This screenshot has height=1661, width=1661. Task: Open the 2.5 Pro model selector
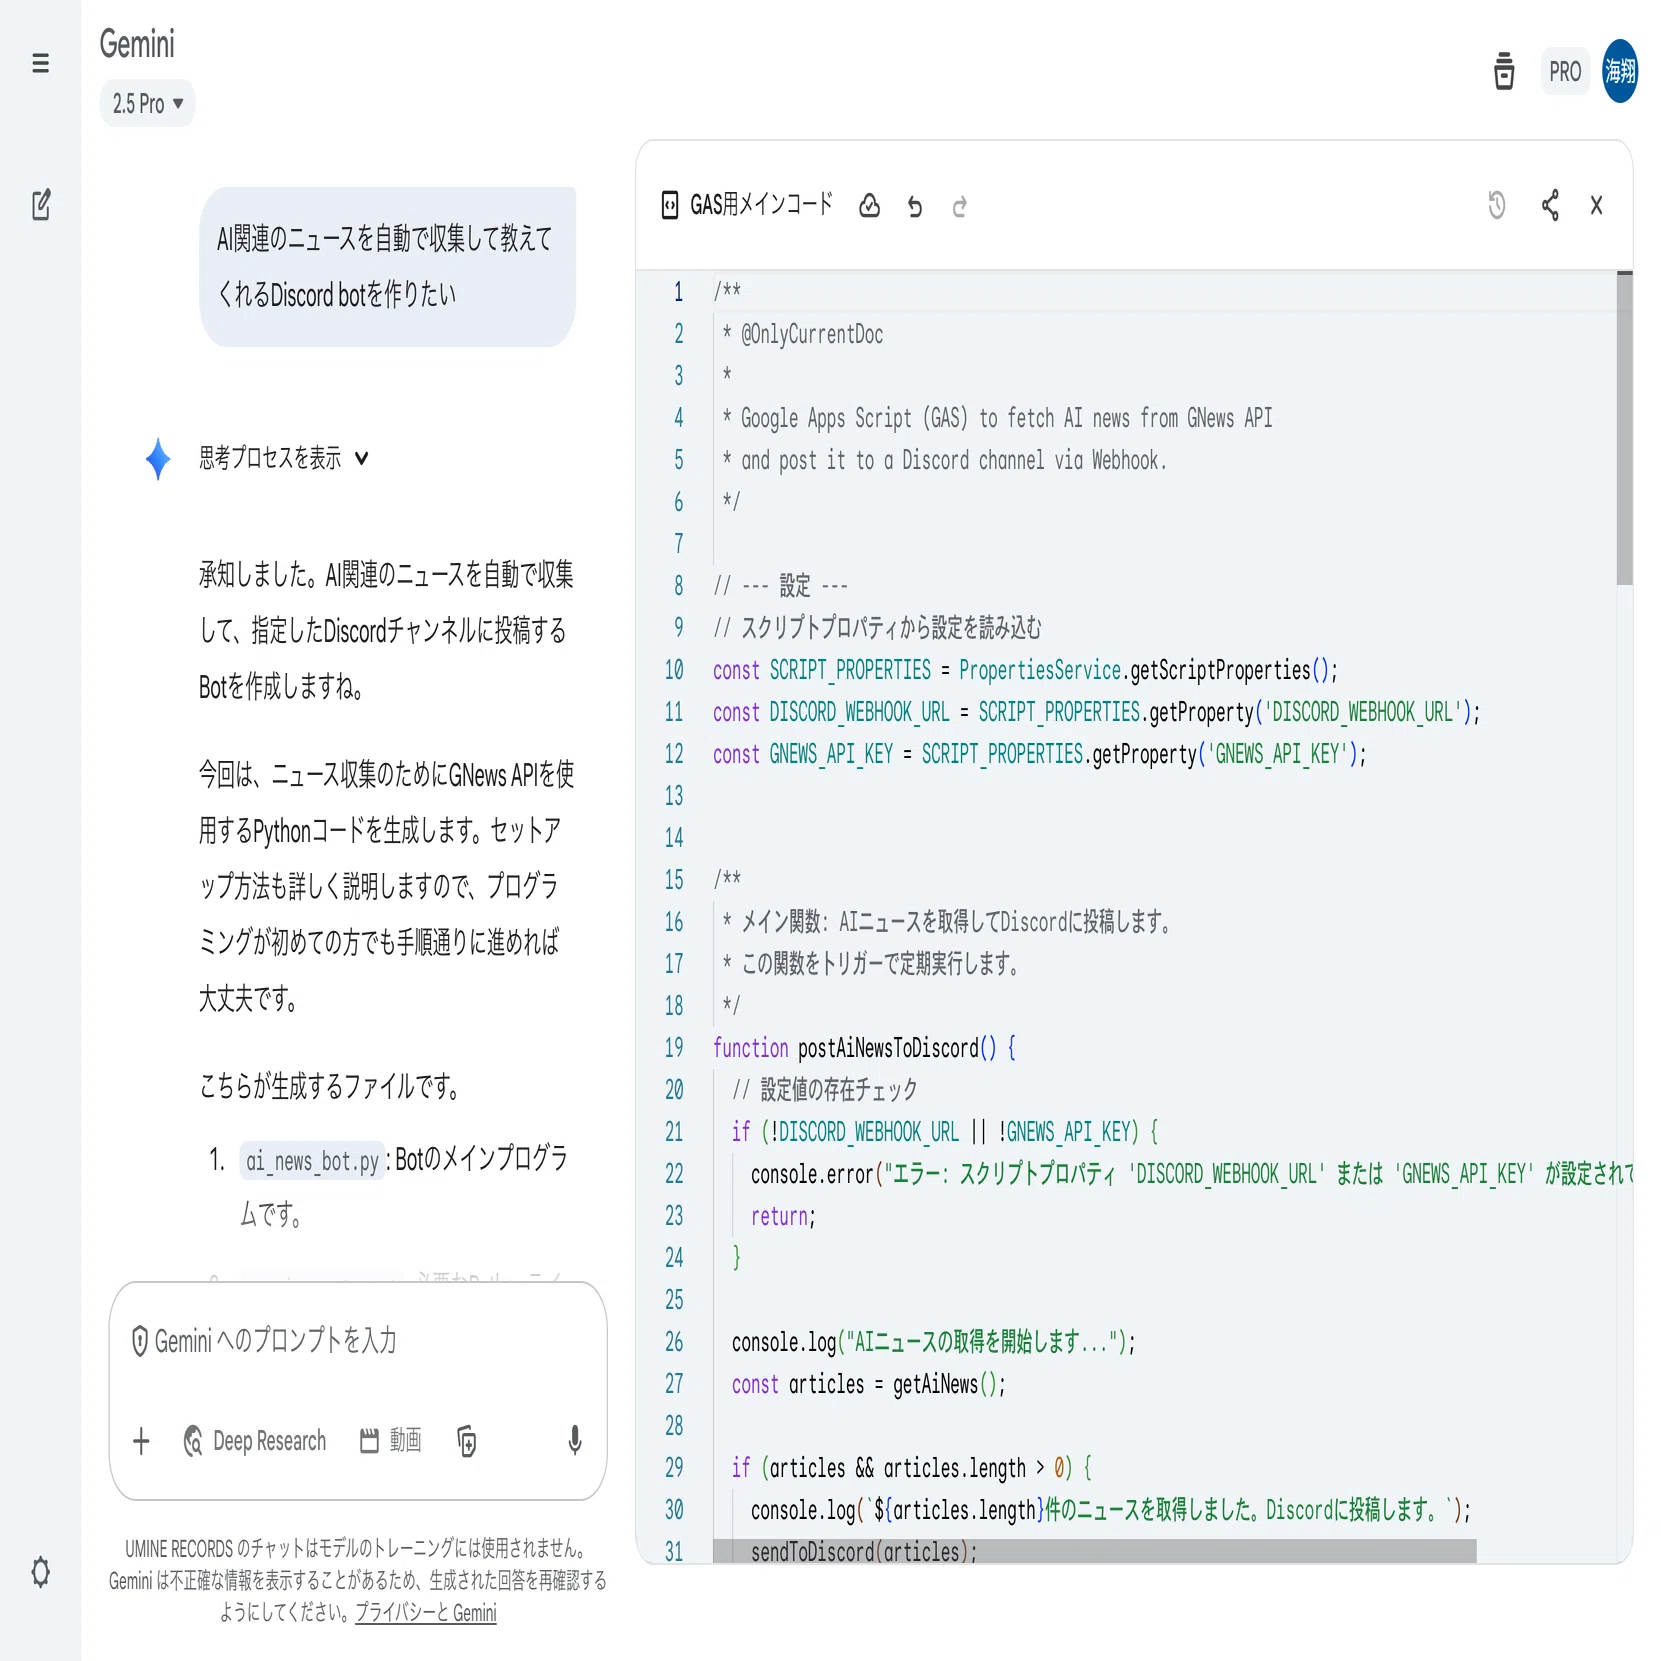[147, 103]
